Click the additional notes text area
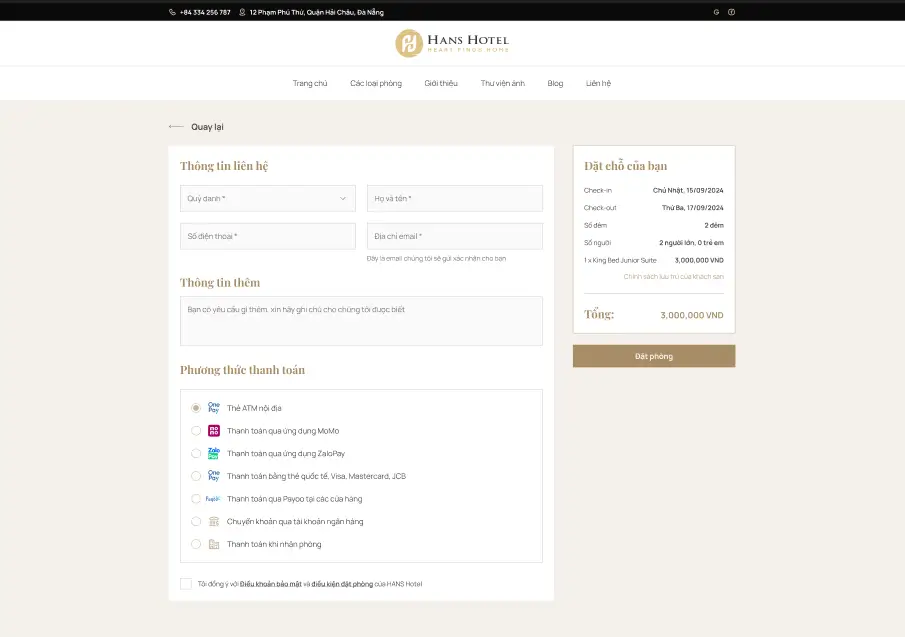 pos(361,320)
